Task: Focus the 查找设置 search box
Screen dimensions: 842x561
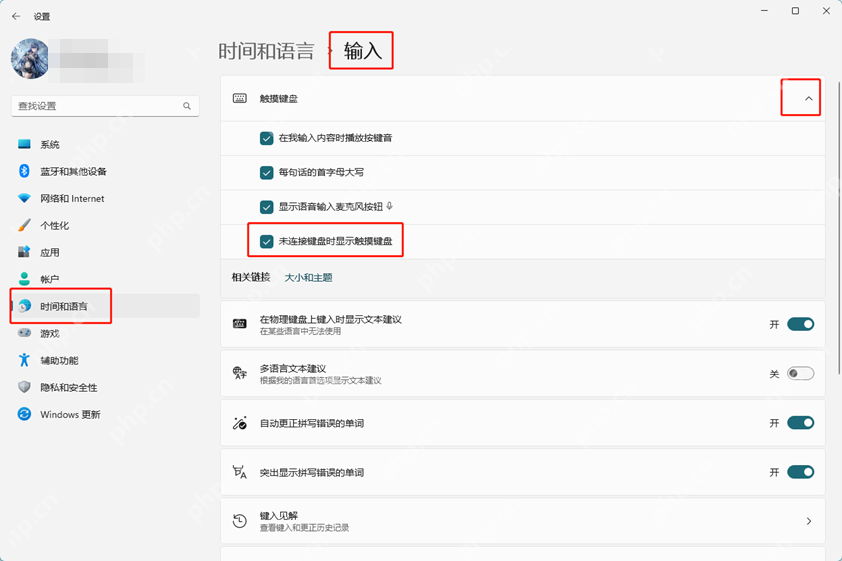Action: click(105, 106)
